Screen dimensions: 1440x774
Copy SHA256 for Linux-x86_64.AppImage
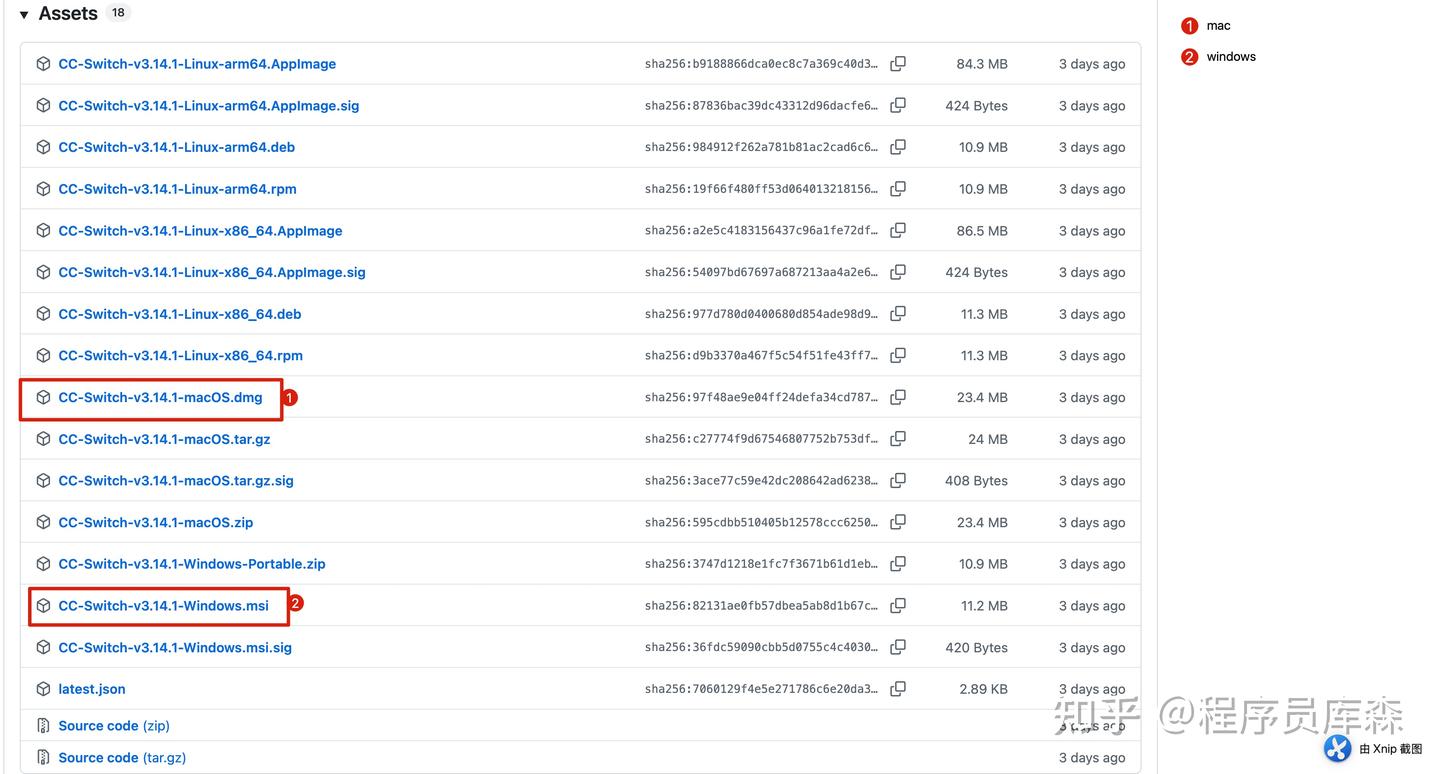click(x=898, y=230)
